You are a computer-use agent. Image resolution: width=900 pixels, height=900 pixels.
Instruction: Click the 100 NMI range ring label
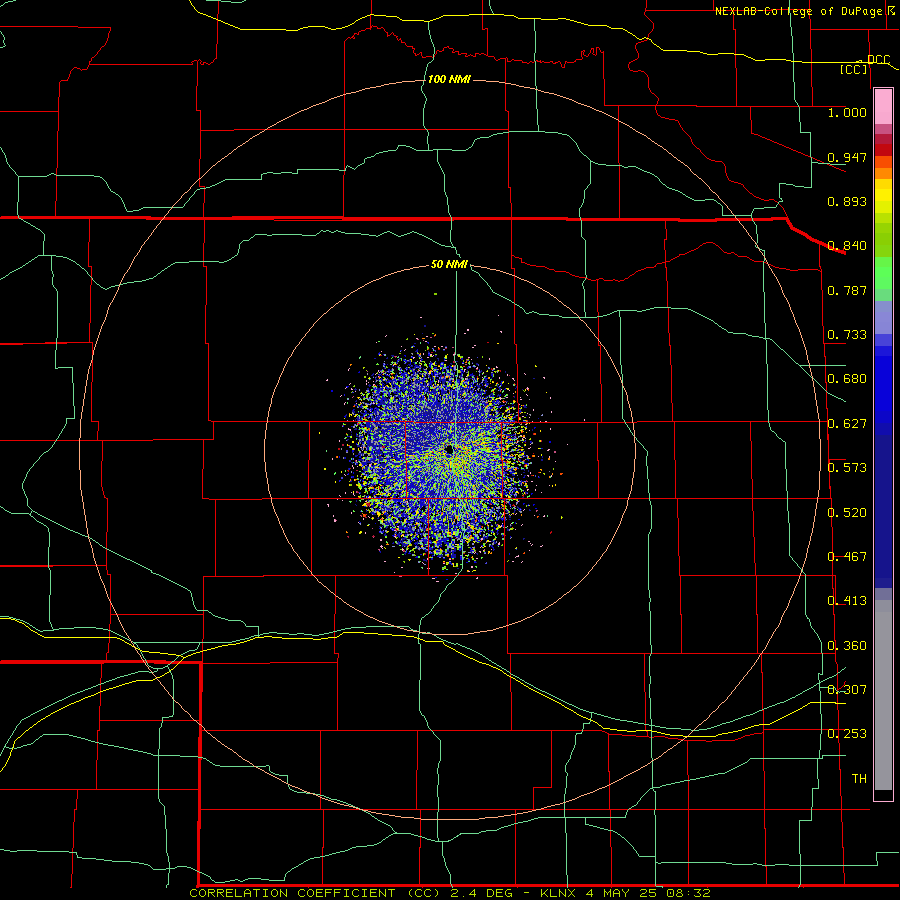pos(449,79)
